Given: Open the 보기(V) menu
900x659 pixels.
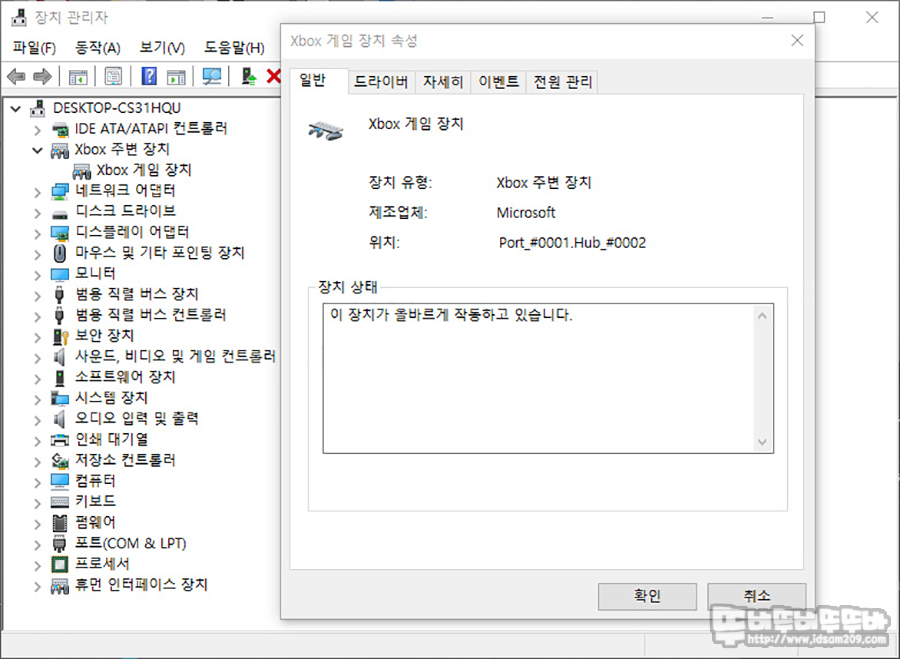Looking at the screenshot, I should 162,48.
